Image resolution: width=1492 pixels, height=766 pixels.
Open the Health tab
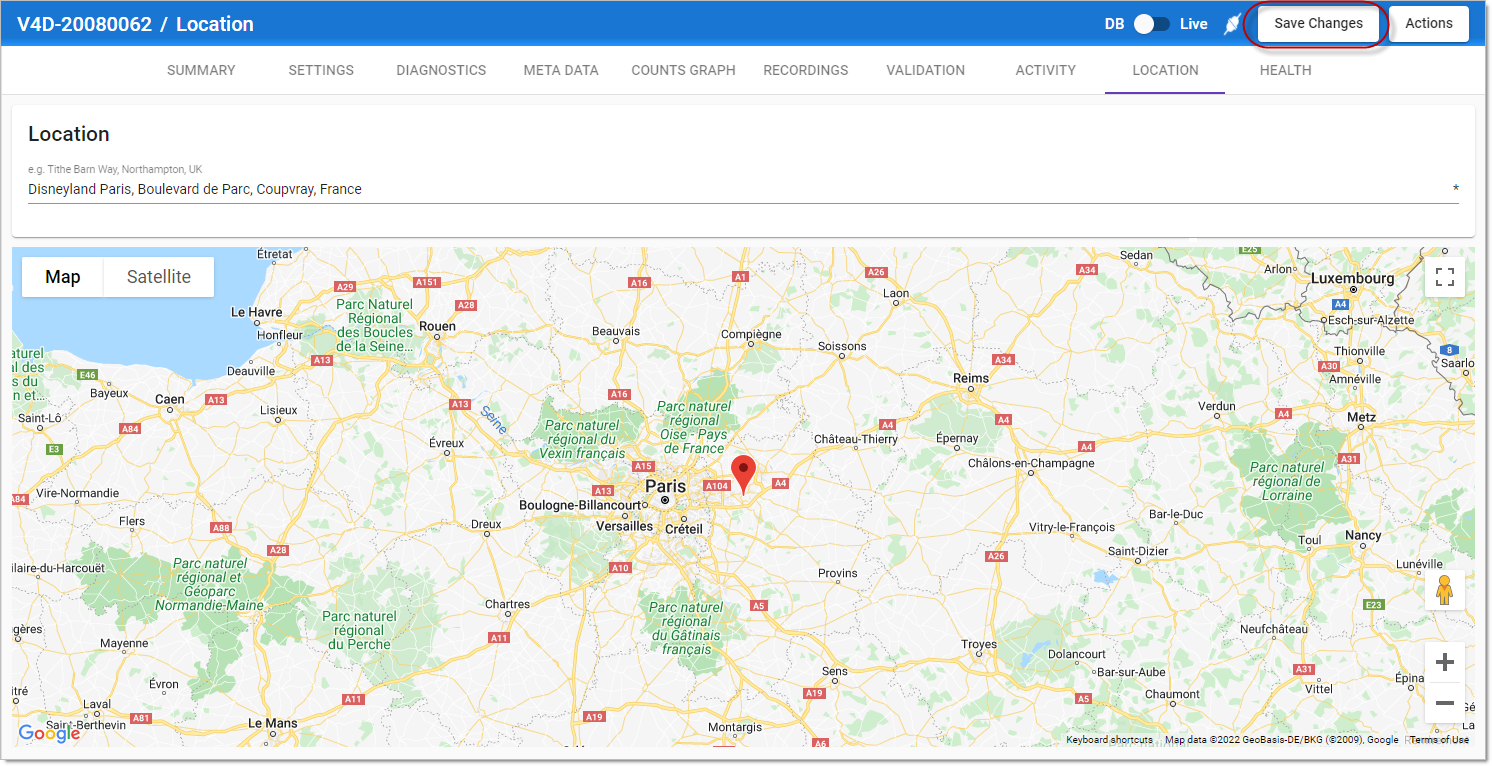pyautogui.click(x=1285, y=70)
